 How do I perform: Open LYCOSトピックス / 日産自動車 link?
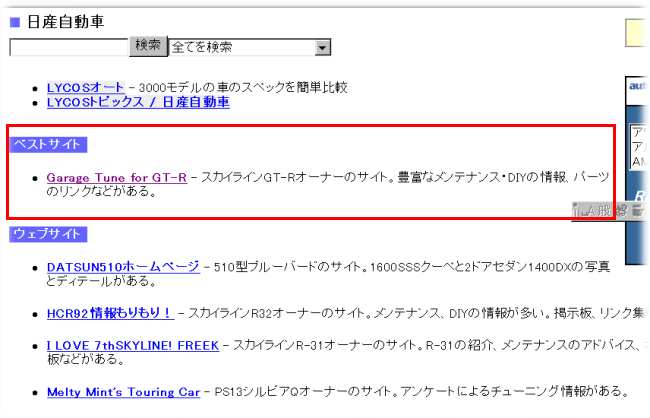pos(138,102)
